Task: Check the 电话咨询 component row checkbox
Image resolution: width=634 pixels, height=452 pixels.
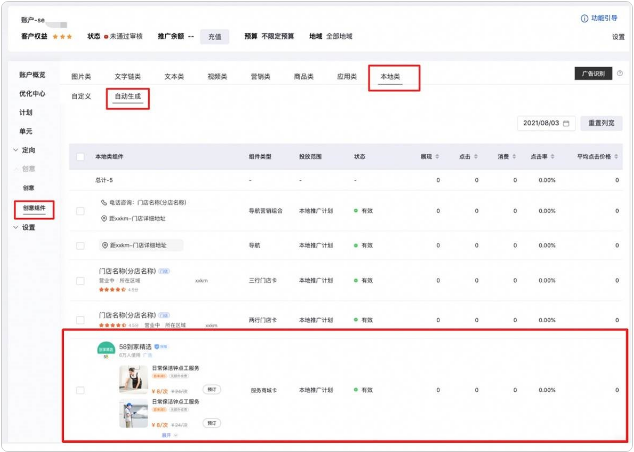Action: pyautogui.click(x=80, y=210)
